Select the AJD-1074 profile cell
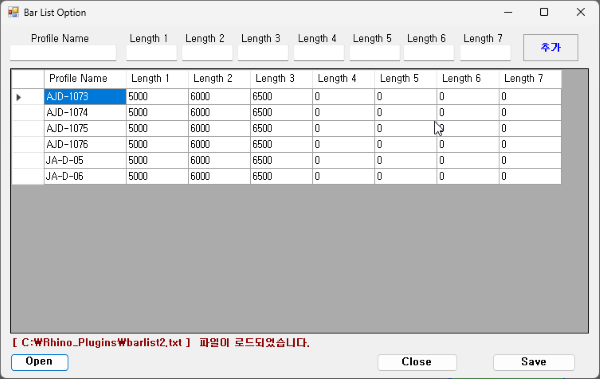This screenshot has height=379, width=600. (85, 113)
